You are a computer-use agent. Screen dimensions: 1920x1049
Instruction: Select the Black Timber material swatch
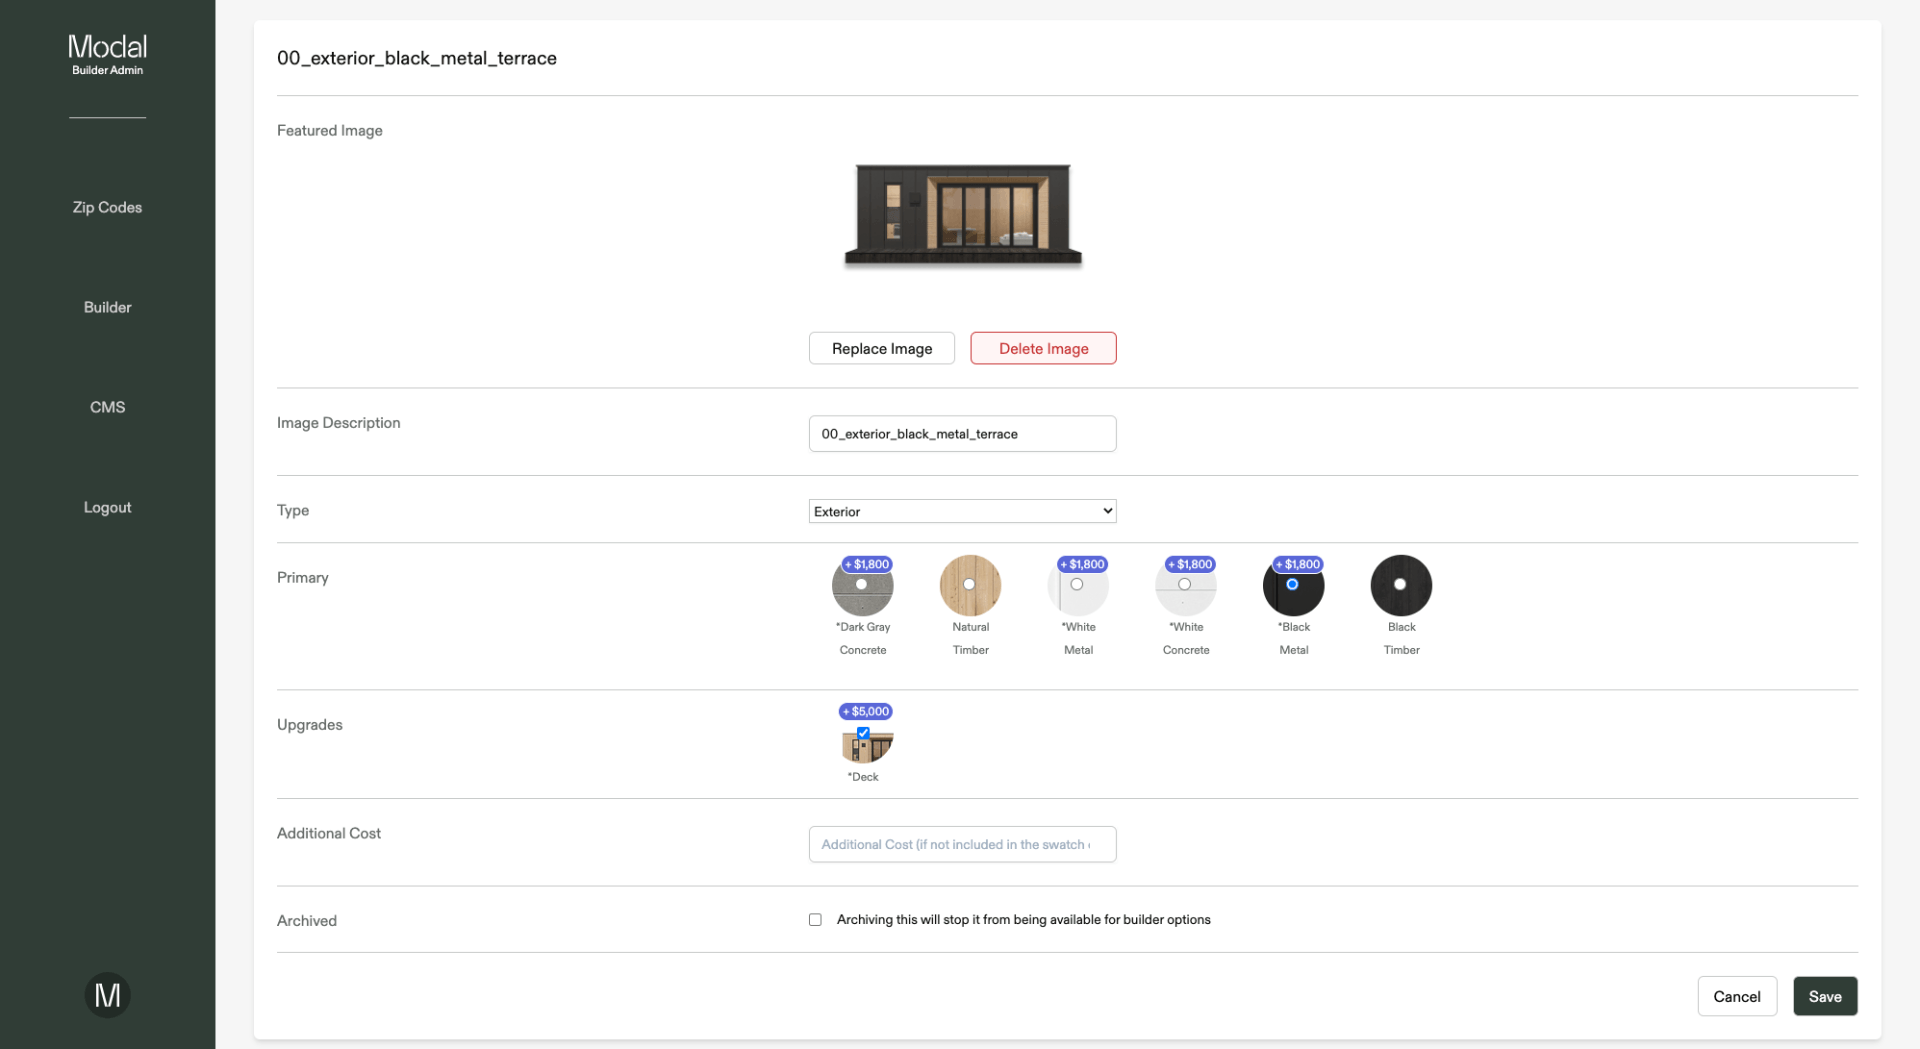point(1400,585)
